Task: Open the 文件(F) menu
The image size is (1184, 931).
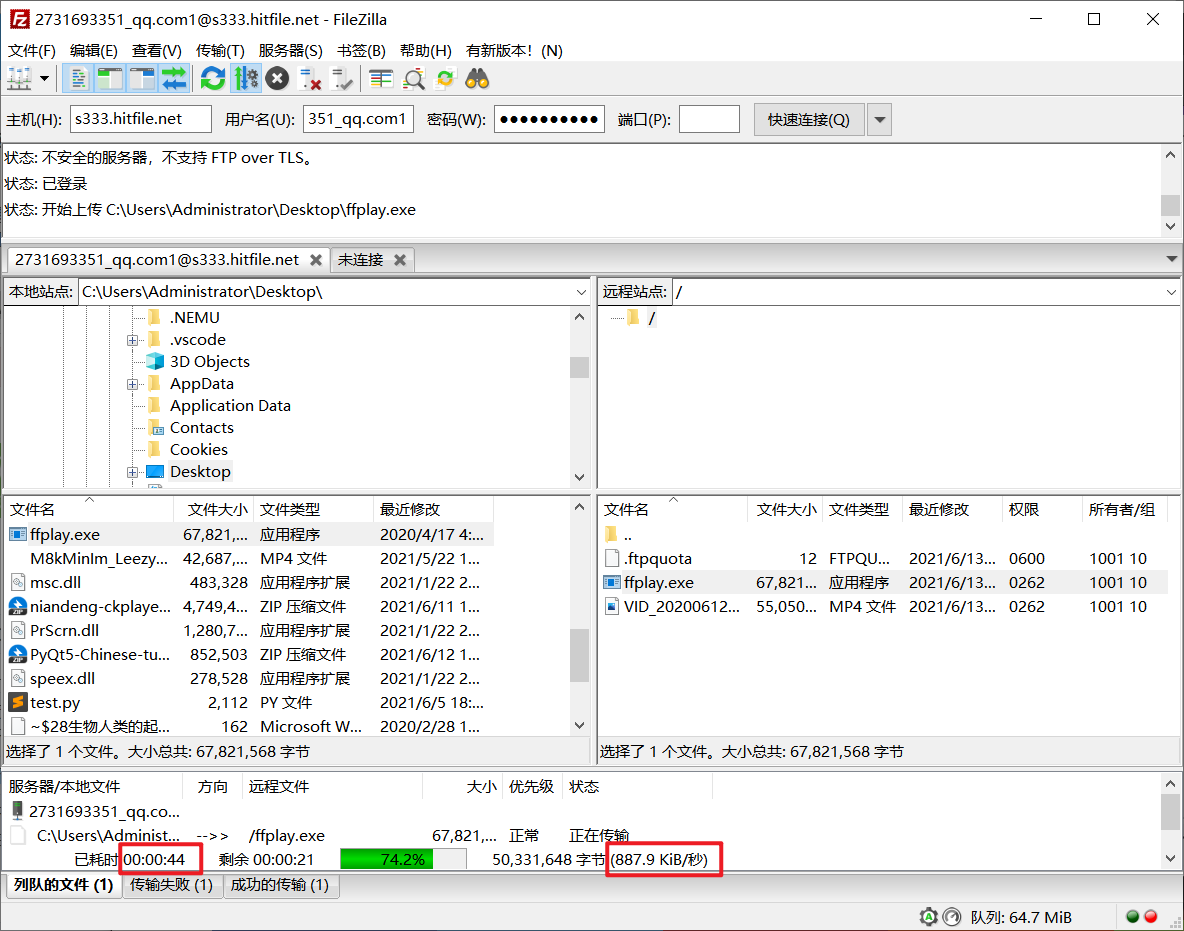Action: click(x=32, y=51)
